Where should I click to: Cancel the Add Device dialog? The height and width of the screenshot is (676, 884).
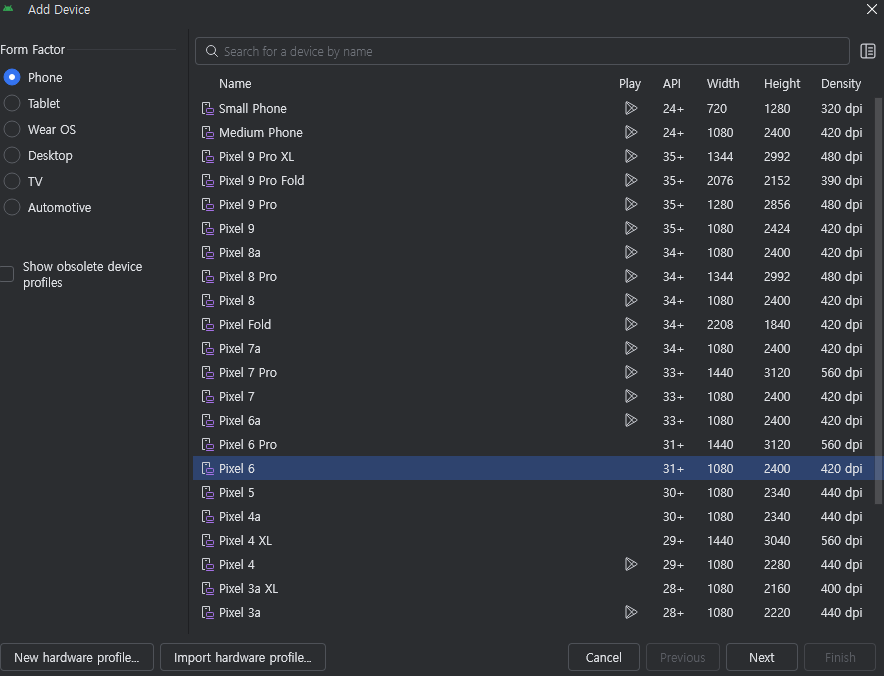604,657
